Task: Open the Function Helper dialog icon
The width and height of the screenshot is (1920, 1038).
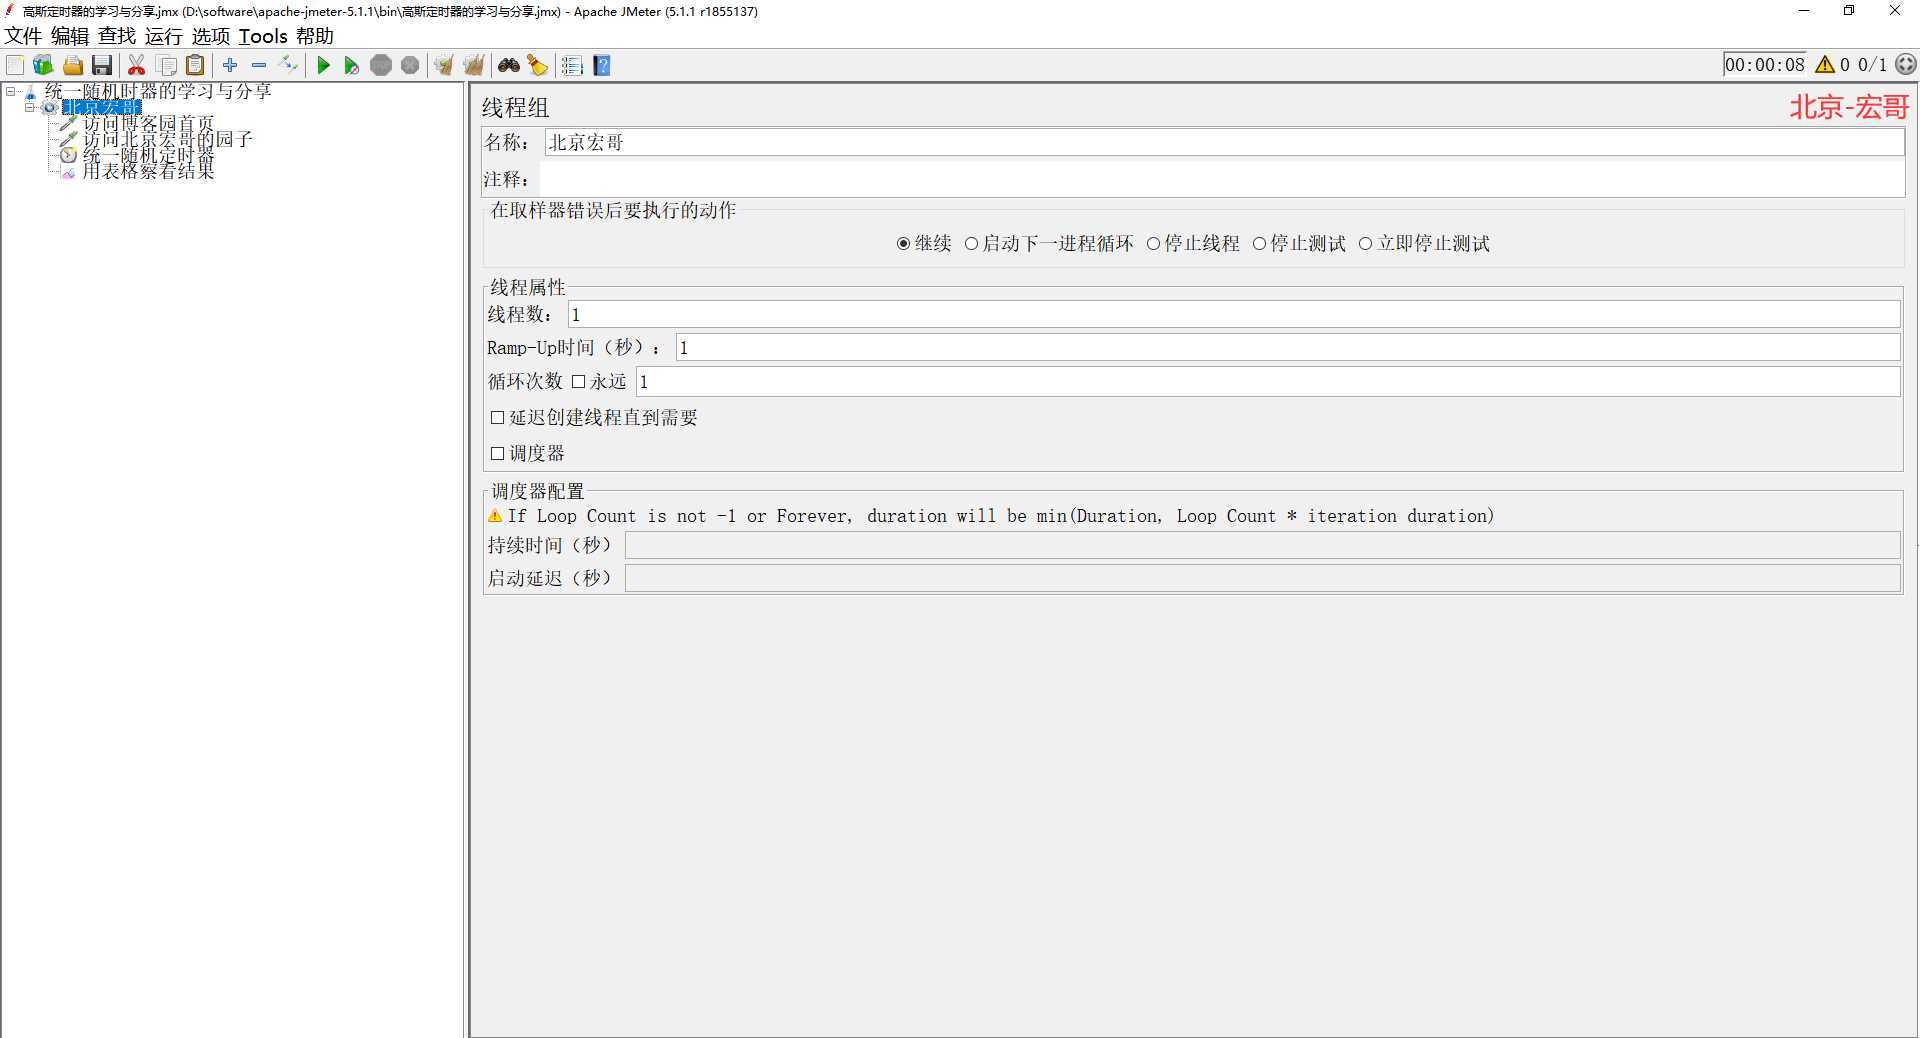Action: point(572,66)
